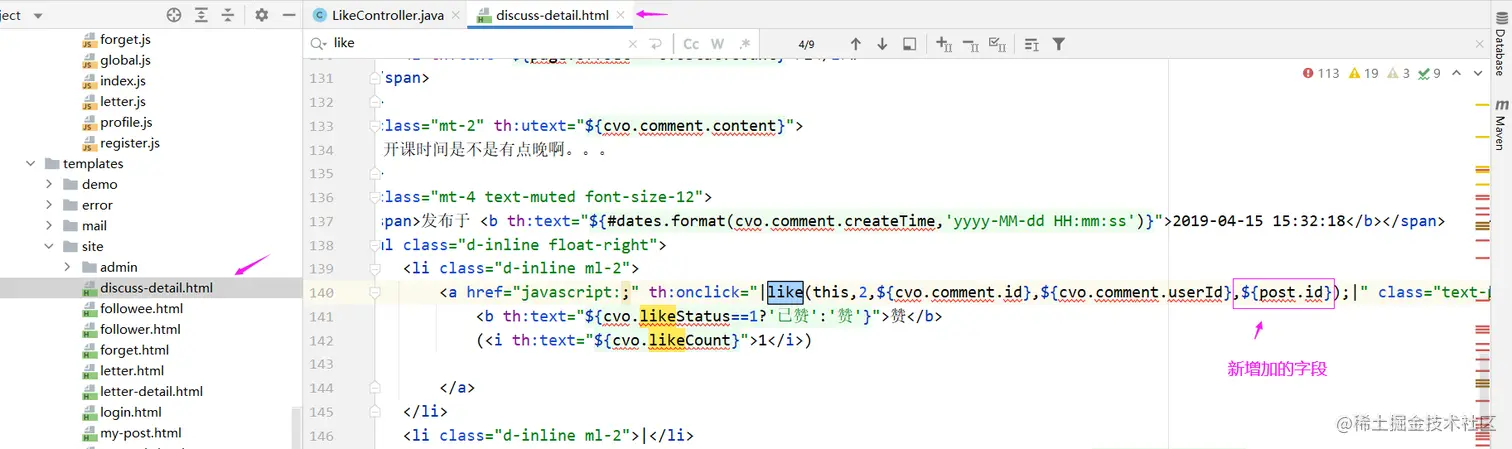1512x449 pixels.
Task: Open Project panel gear options
Action: 262,15
